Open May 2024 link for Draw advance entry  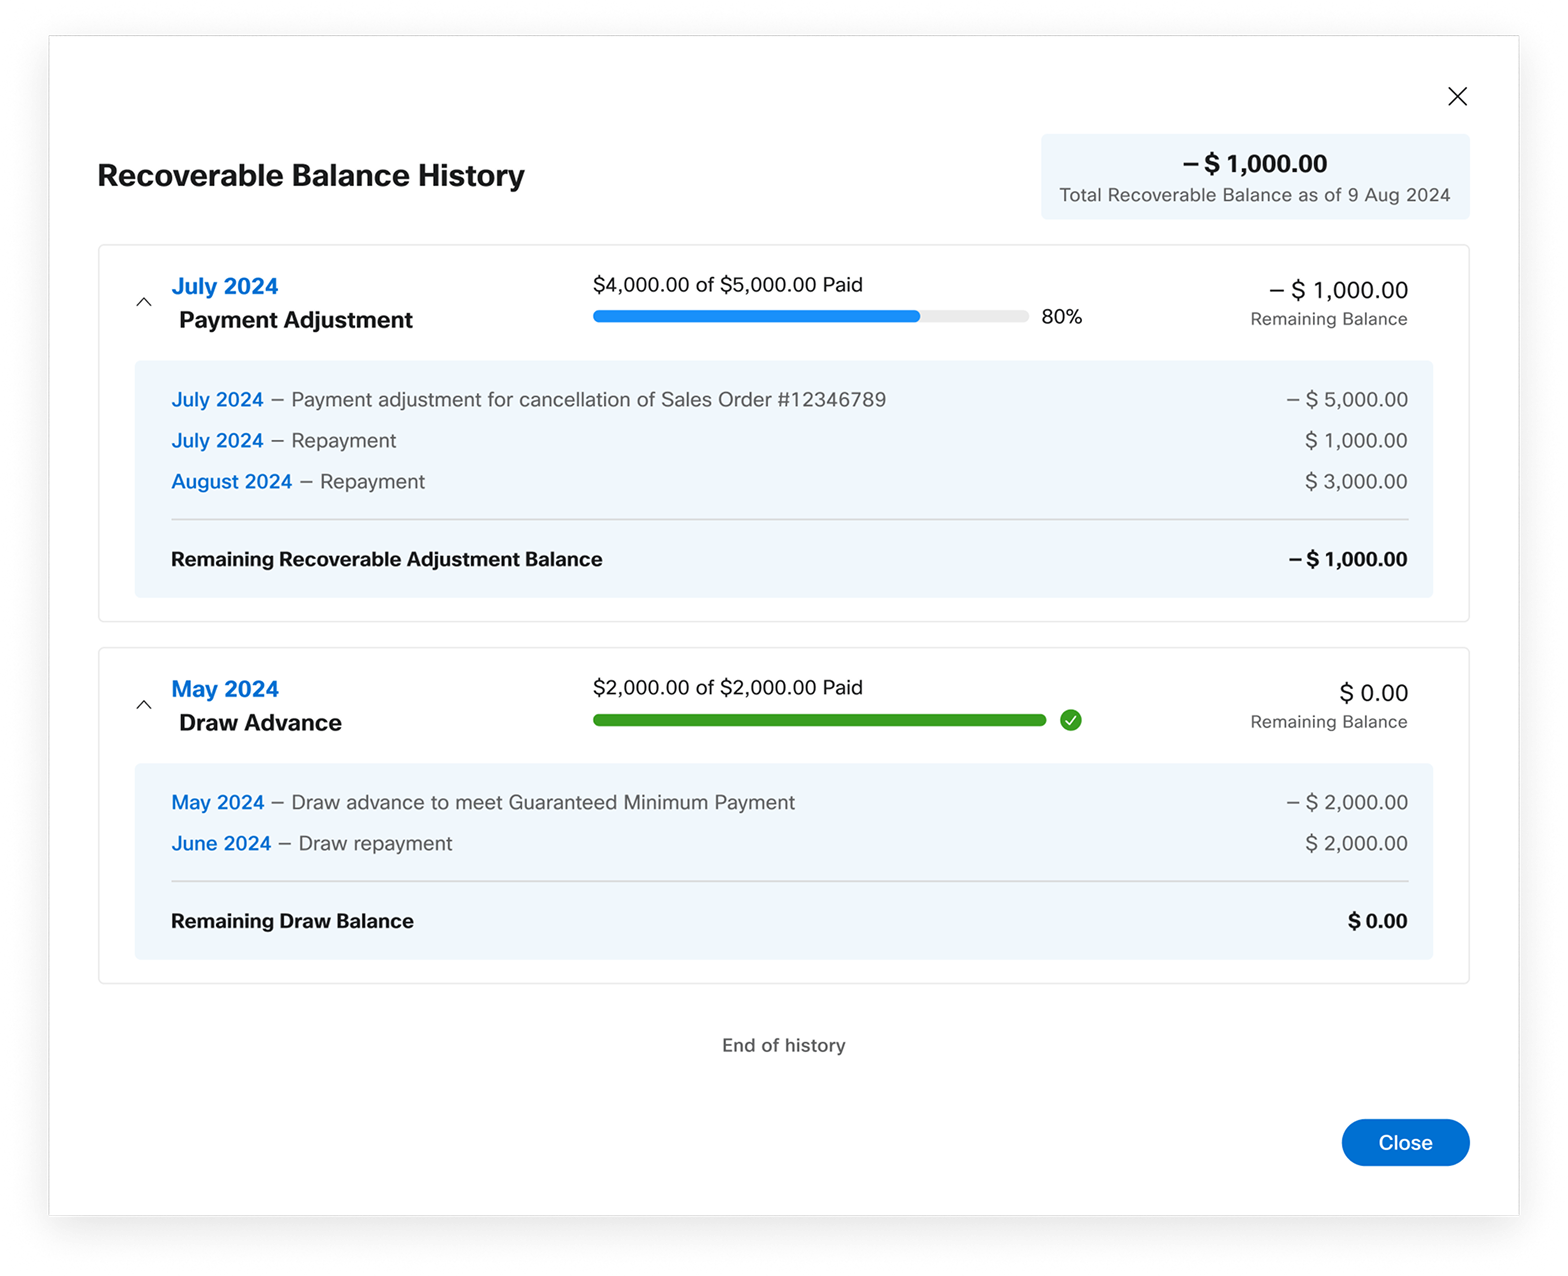[218, 802]
